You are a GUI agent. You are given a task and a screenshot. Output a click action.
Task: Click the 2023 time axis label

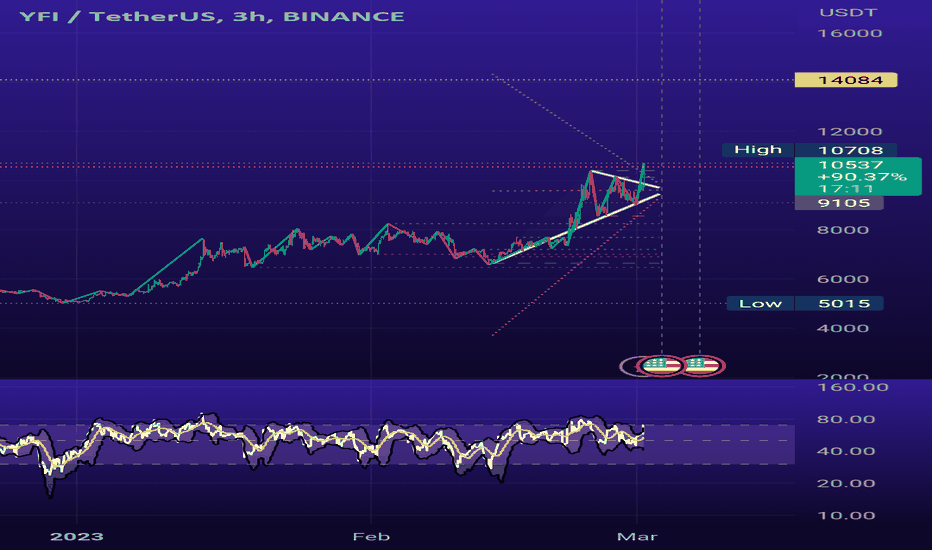(77, 536)
